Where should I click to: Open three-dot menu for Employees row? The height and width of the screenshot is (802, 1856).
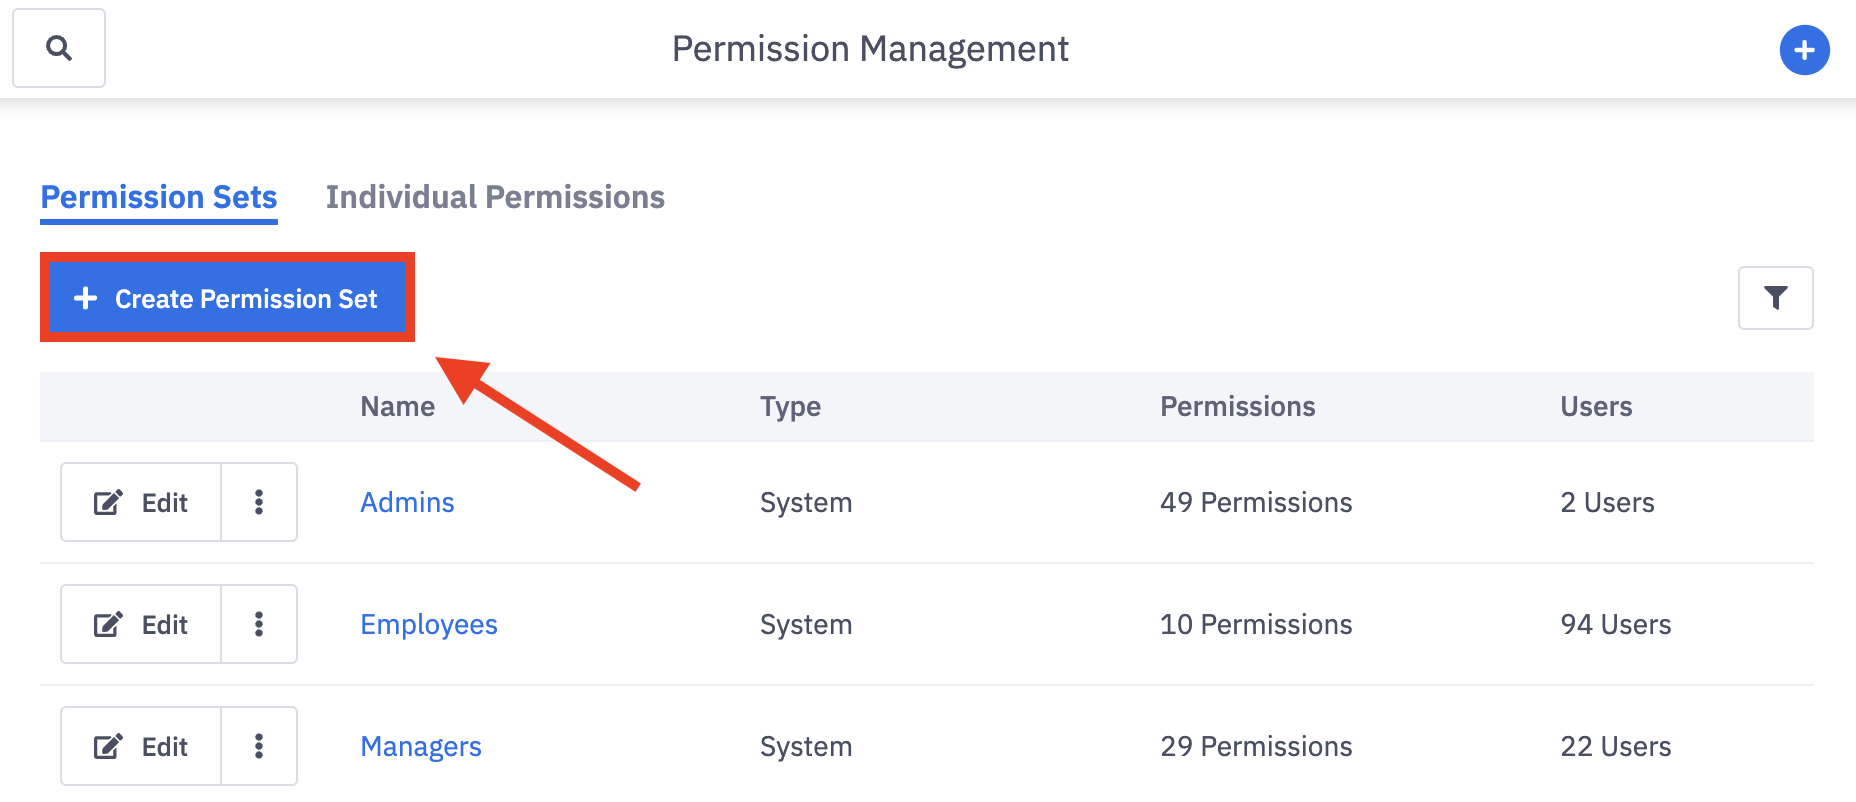click(x=259, y=624)
